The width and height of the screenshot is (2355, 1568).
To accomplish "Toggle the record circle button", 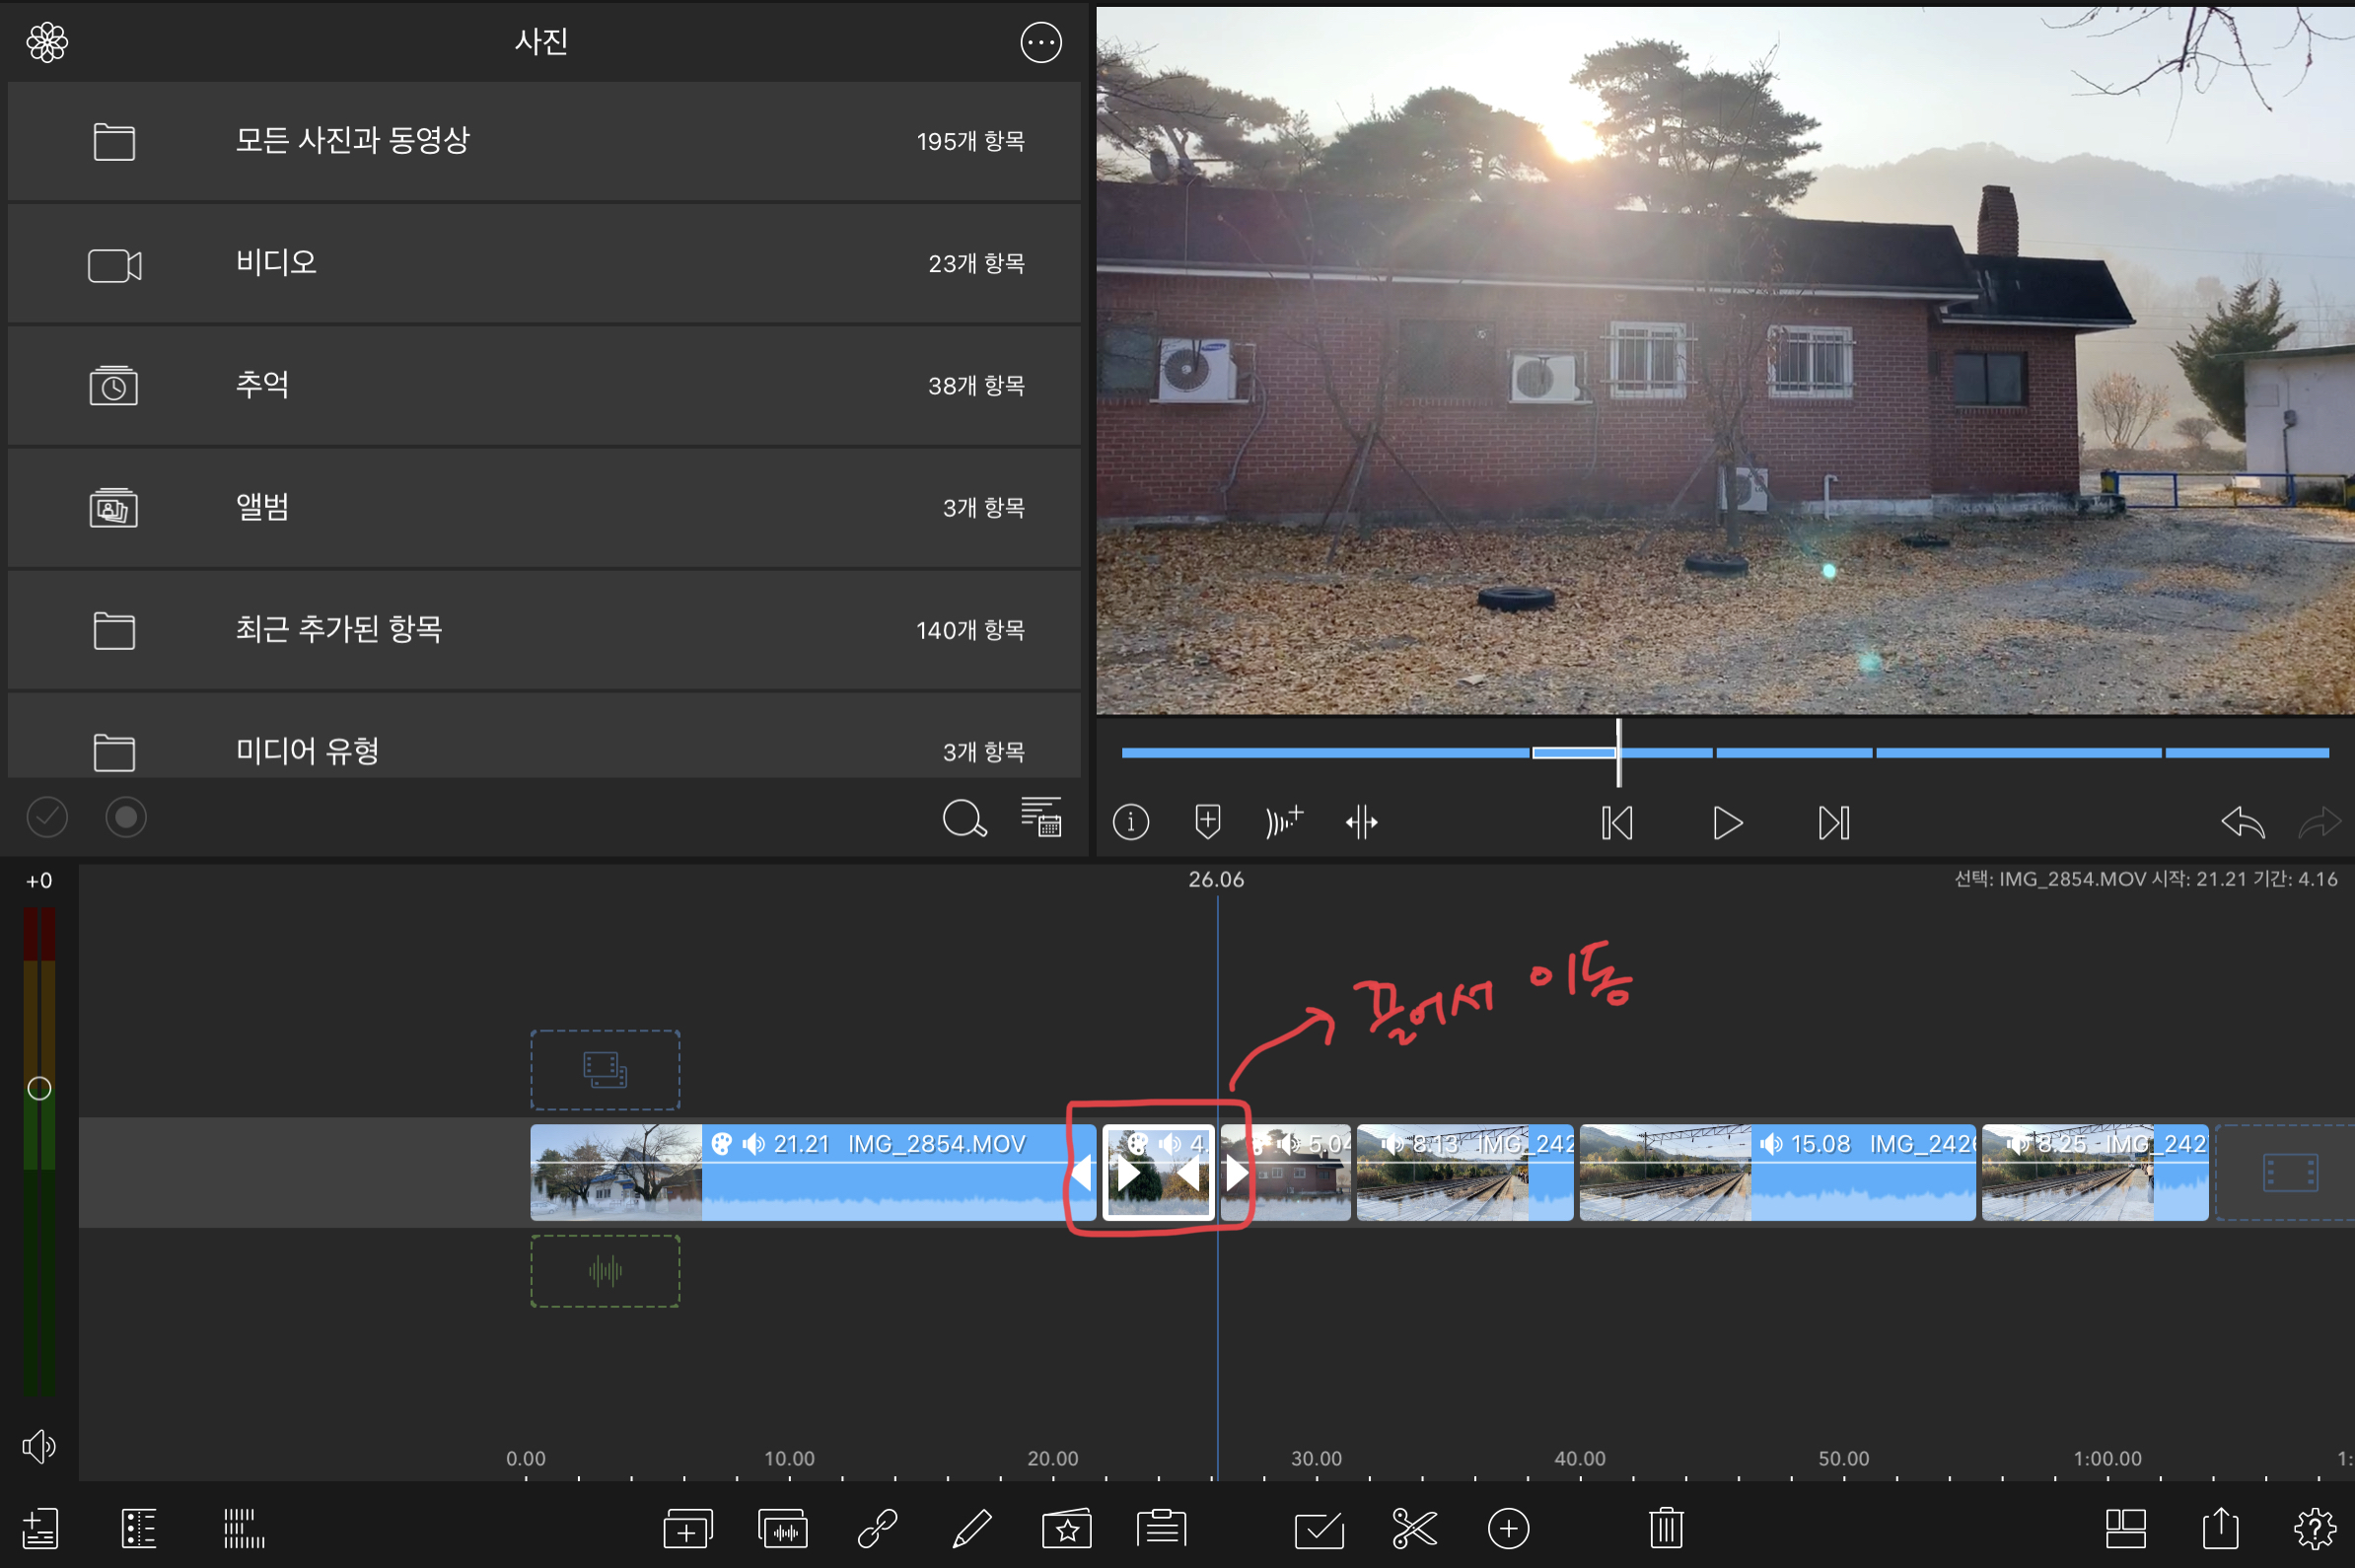I will click(126, 817).
